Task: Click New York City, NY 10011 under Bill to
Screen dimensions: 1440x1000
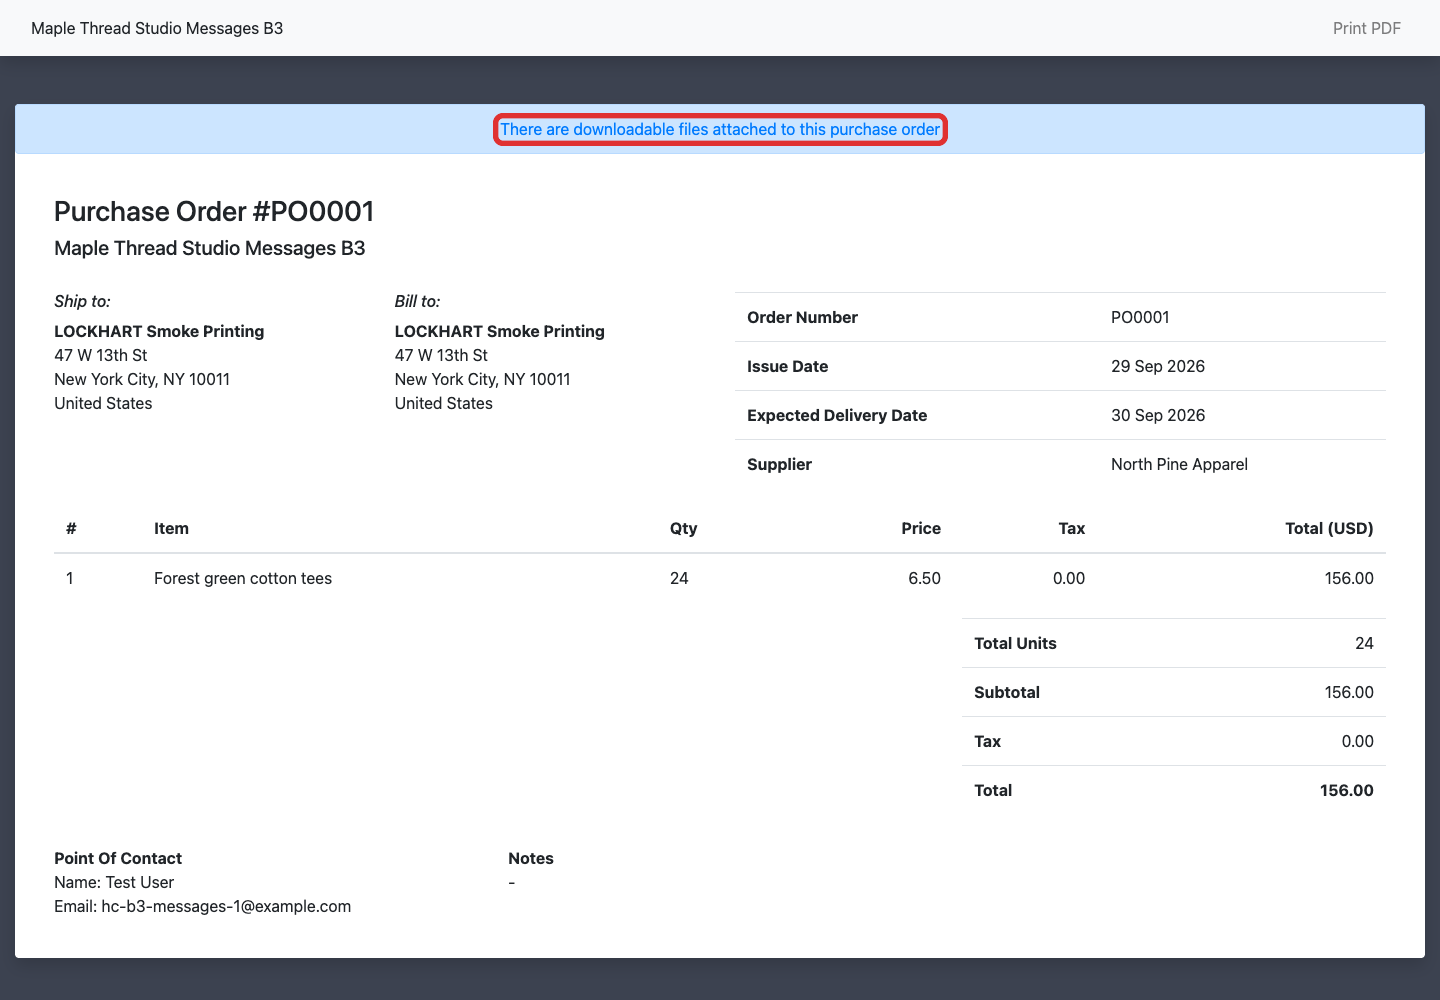Action: 483,379
